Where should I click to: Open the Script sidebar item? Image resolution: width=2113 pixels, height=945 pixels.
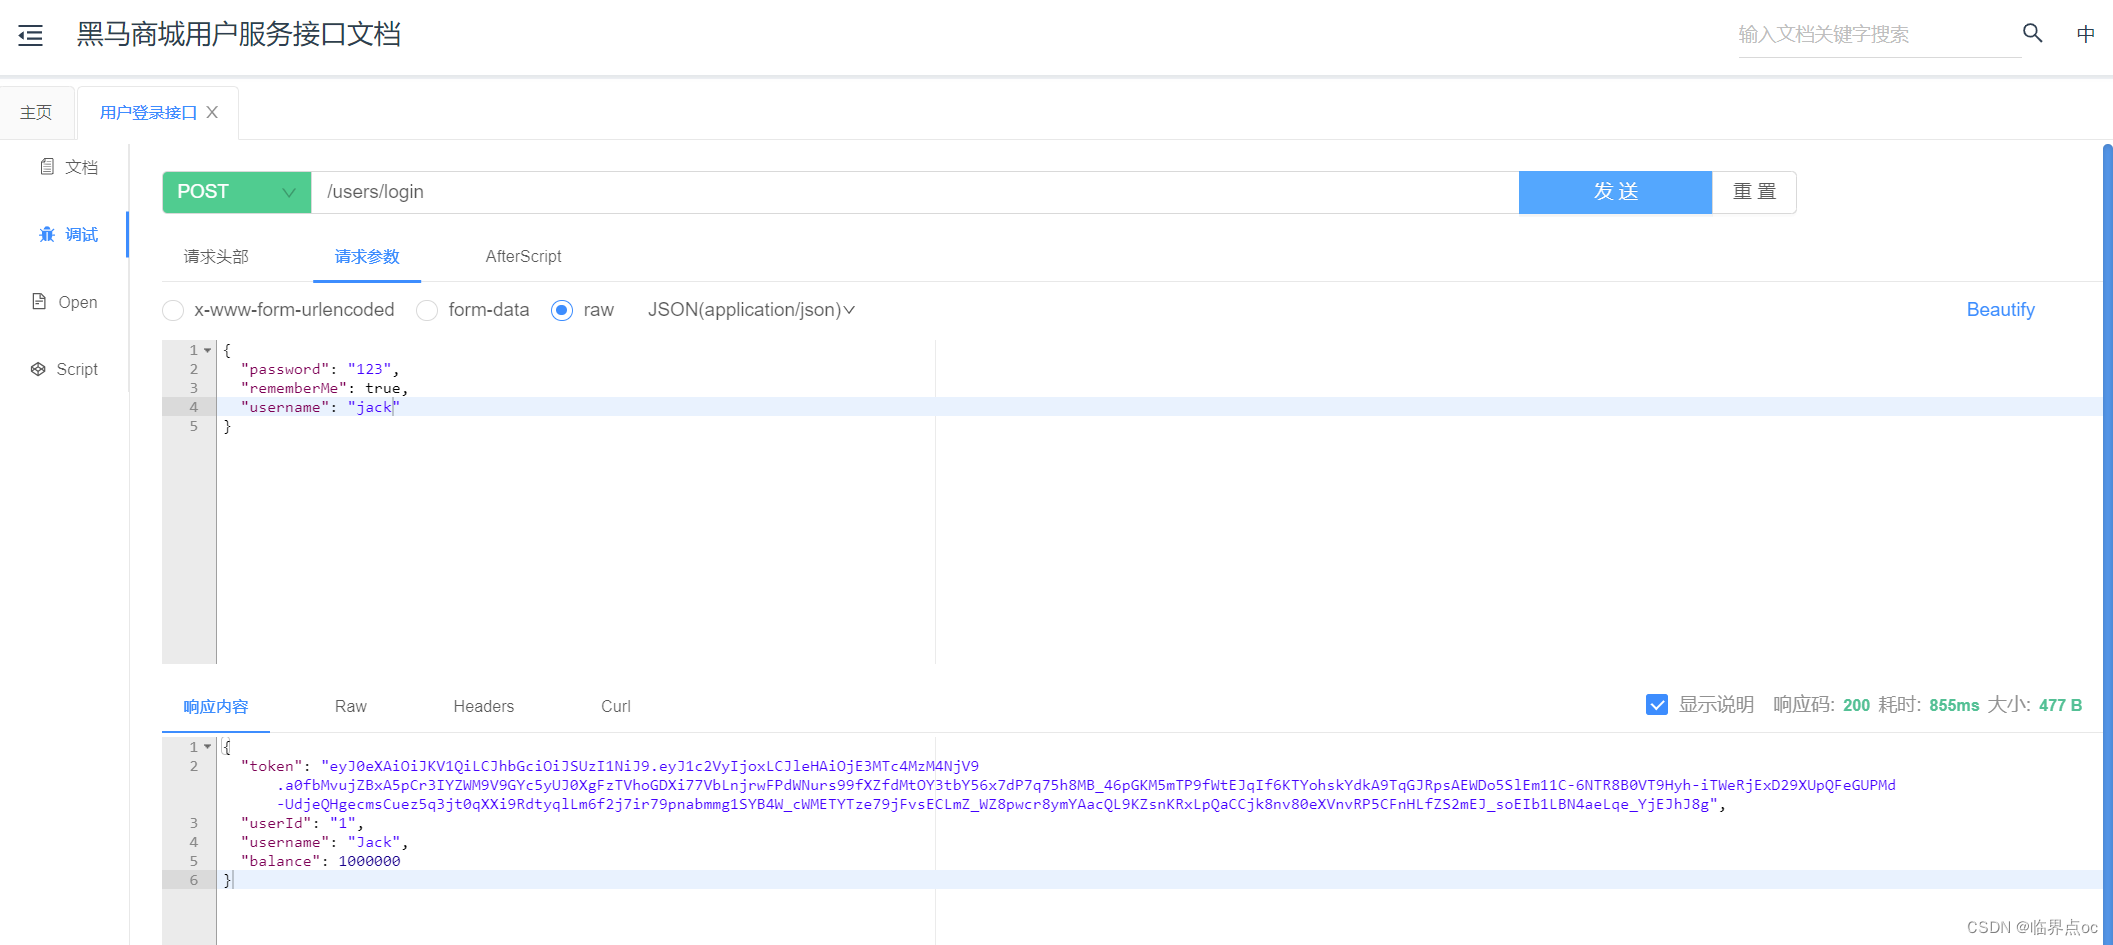(65, 369)
